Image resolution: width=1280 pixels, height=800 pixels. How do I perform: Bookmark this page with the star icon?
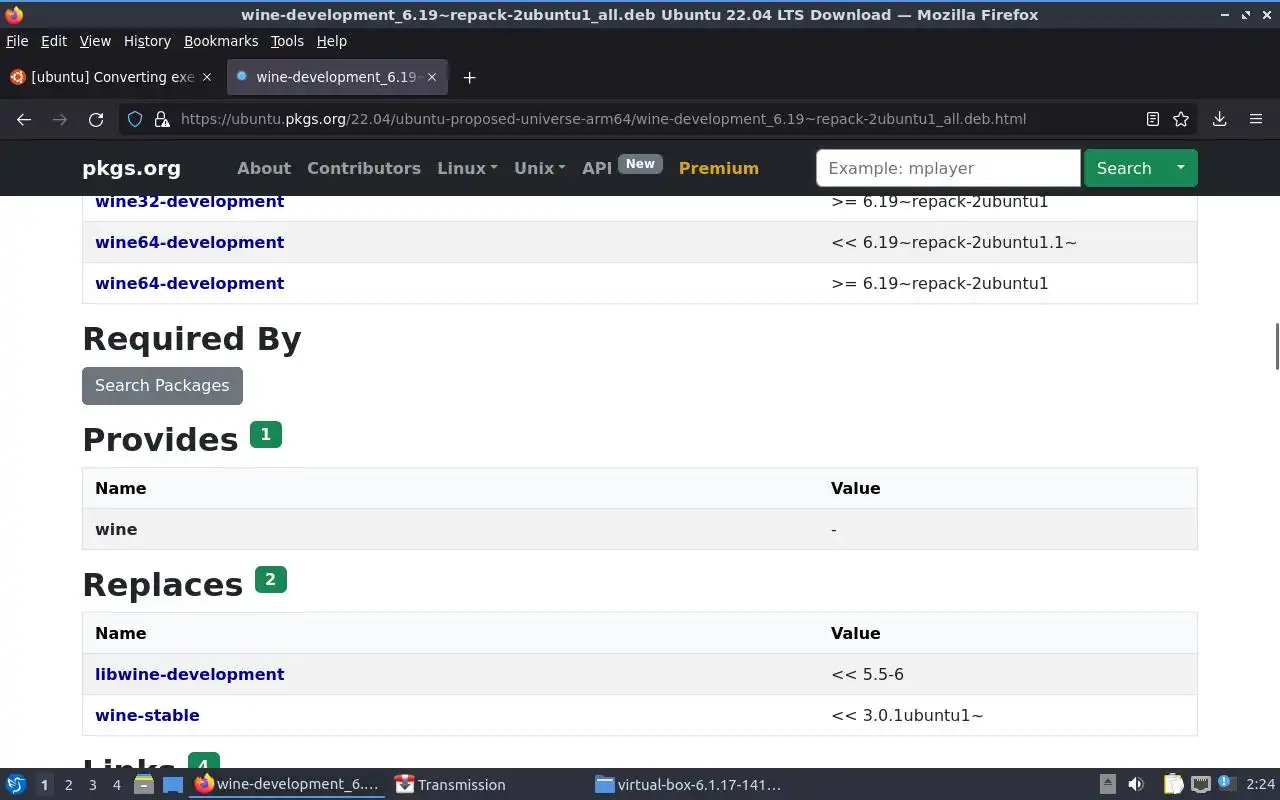click(1181, 119)
